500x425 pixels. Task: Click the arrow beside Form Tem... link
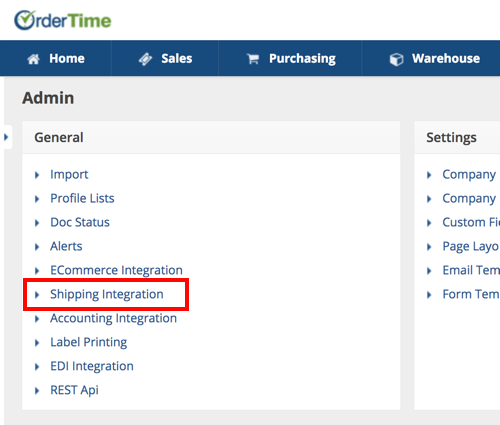click(429, 295)
